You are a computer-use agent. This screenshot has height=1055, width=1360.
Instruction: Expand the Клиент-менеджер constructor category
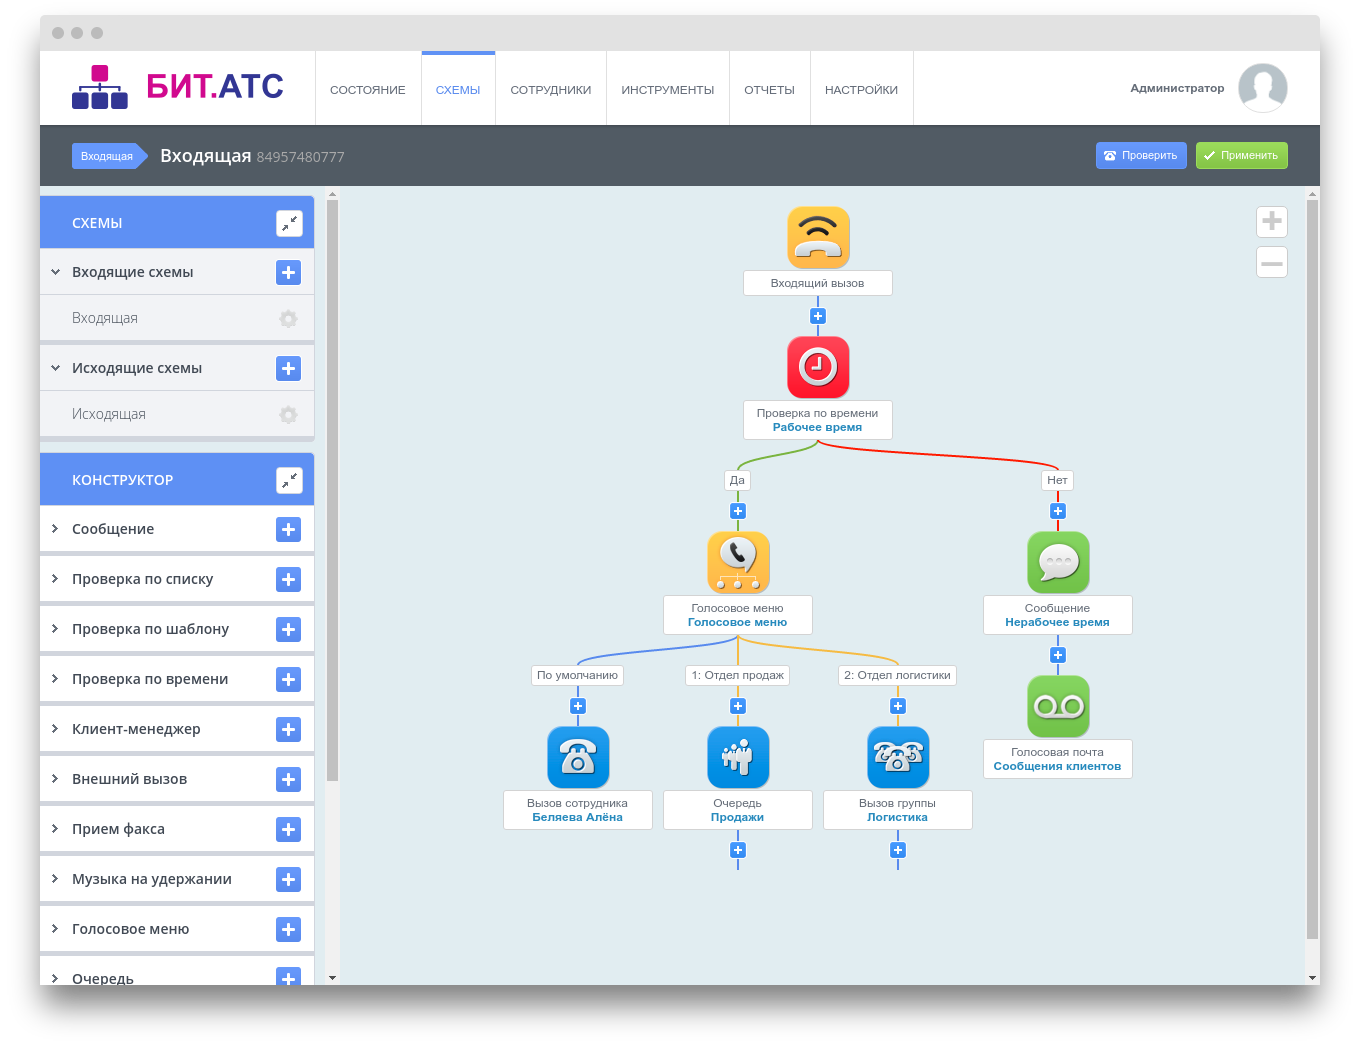pos(56,729)
